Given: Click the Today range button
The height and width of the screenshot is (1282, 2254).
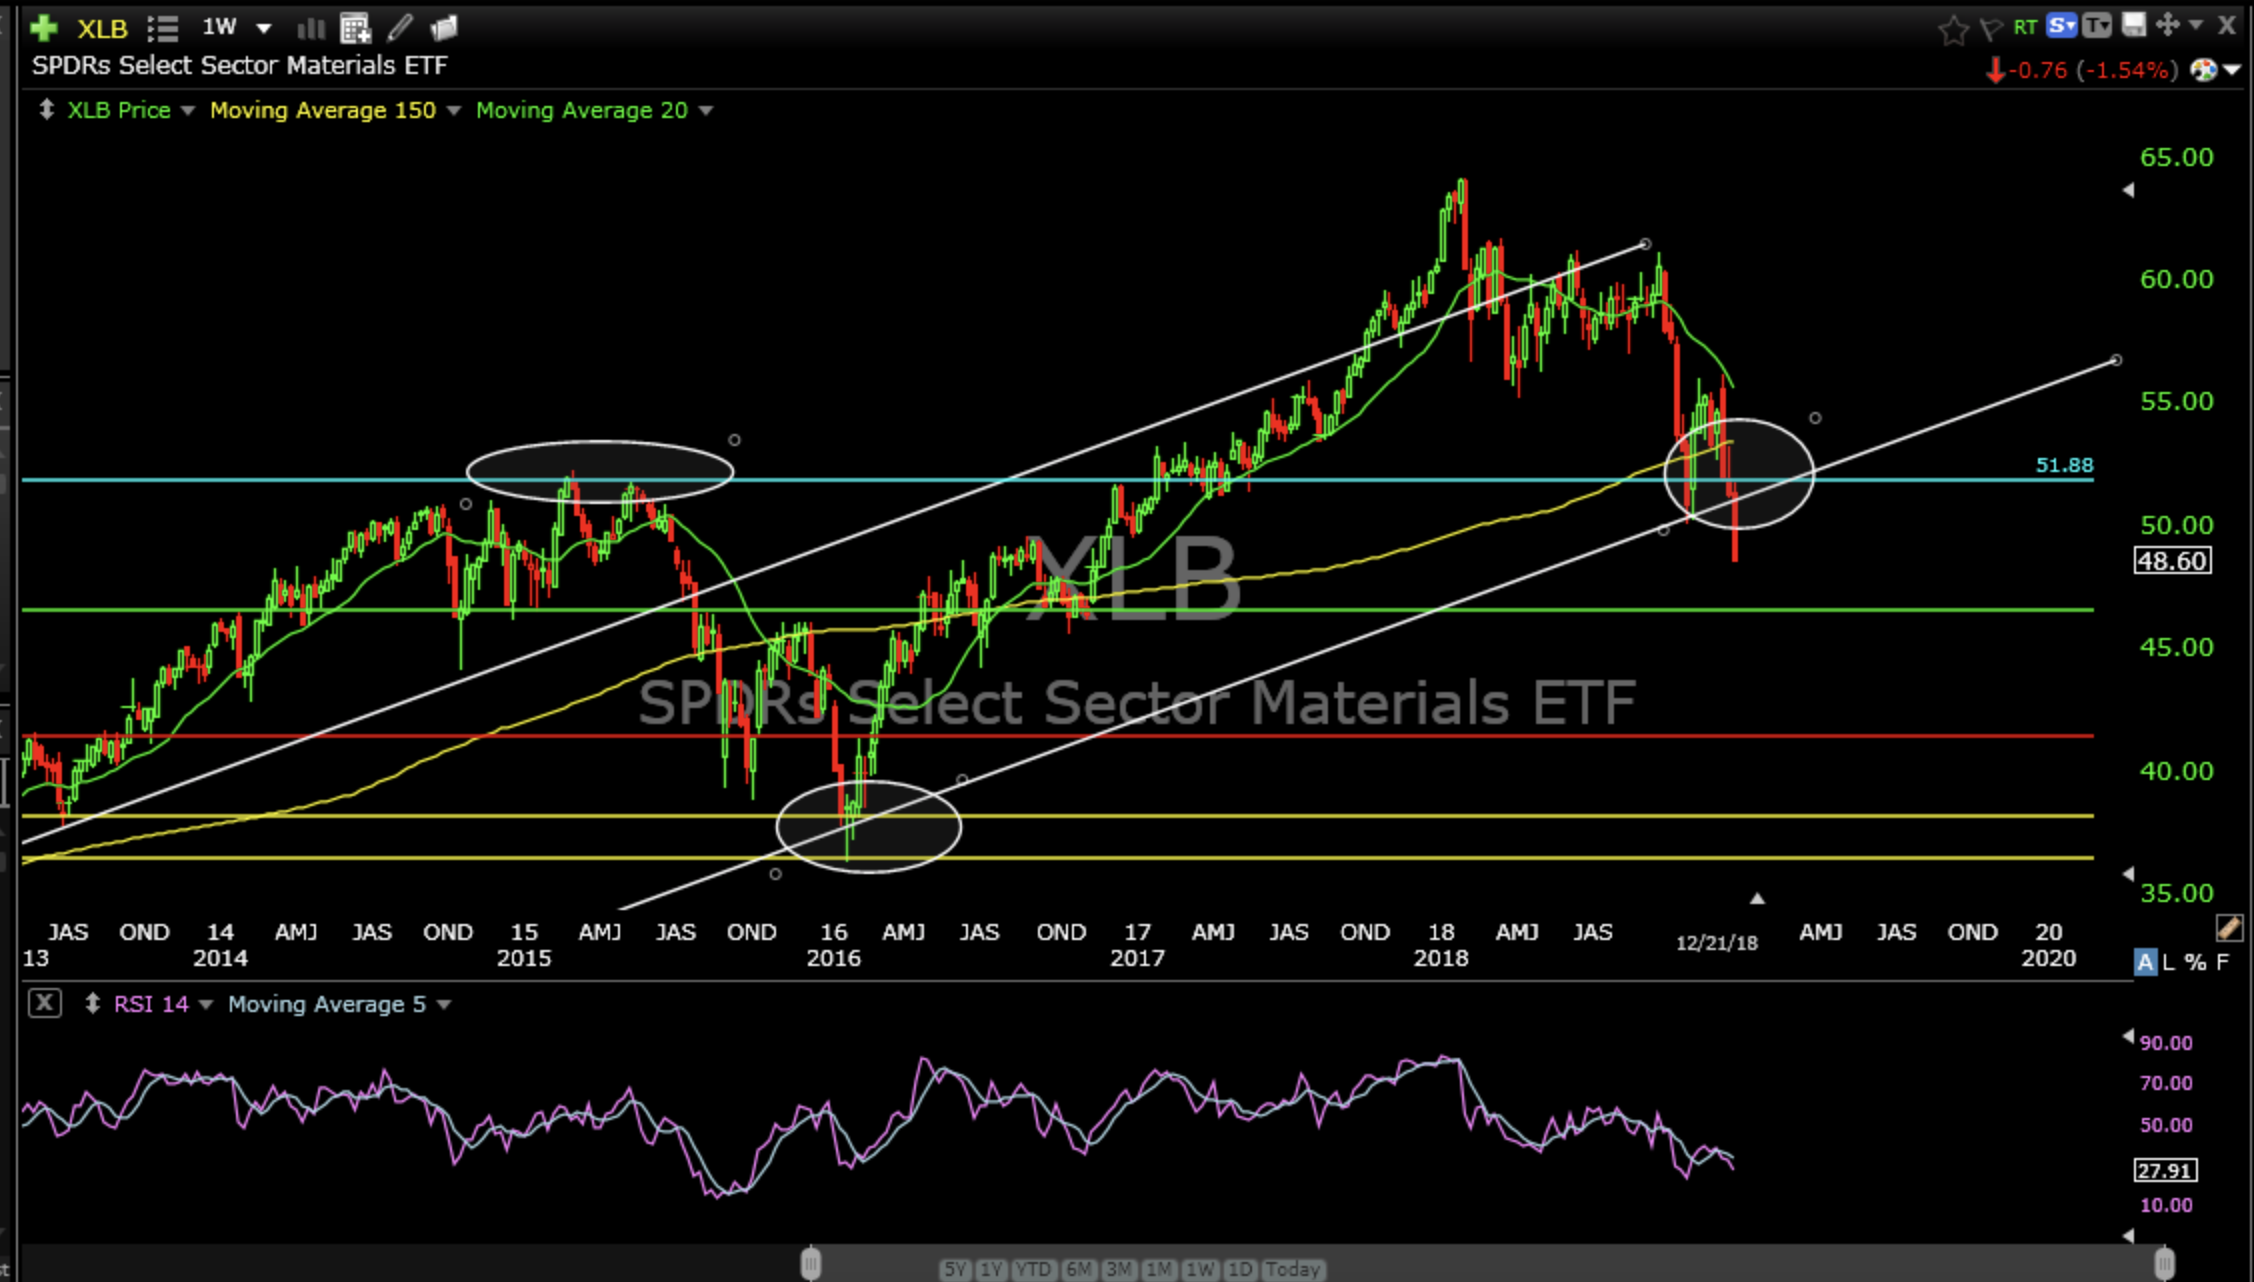Looking at the screenshot, I should pyautogui.click(x=1293, y=1269).
